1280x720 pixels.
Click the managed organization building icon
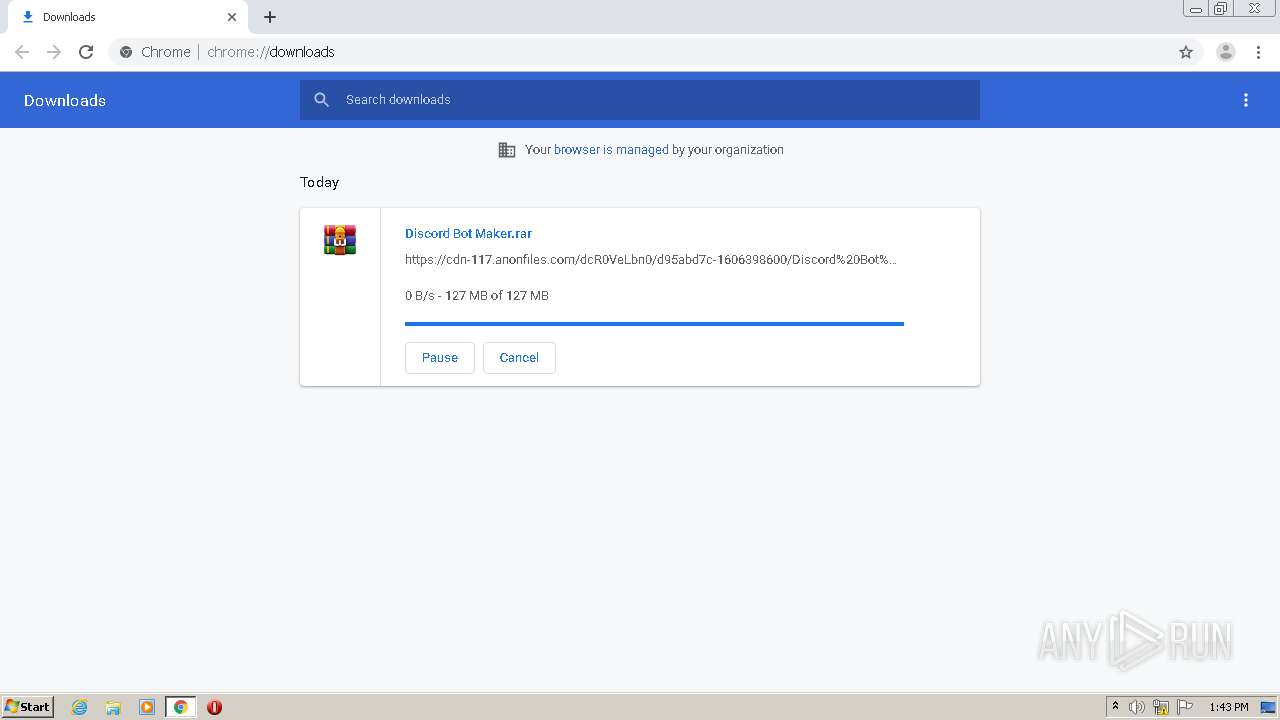coord(507,150)
